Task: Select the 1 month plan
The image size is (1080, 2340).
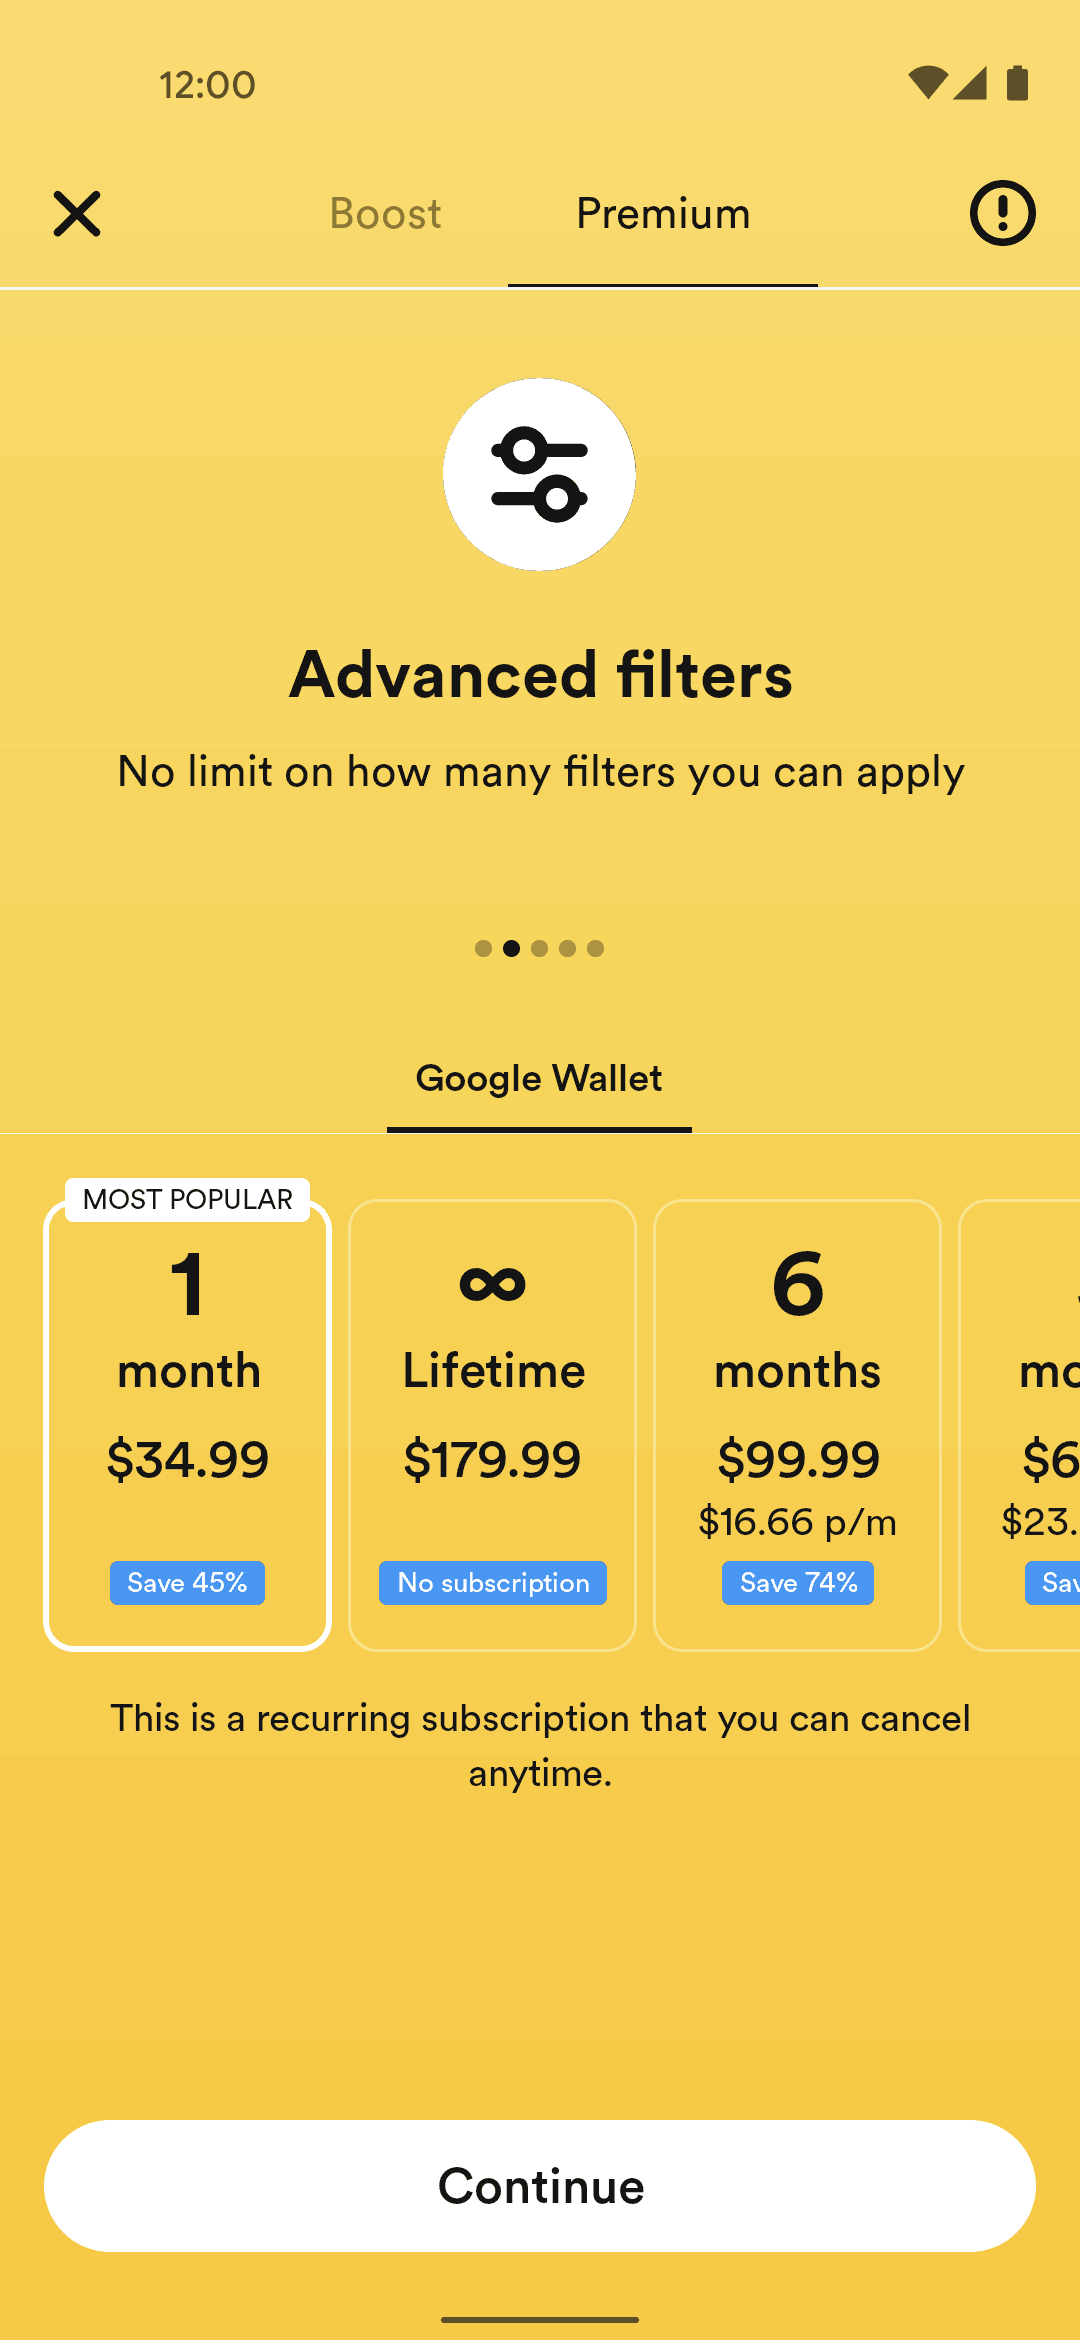Action: [187, 1420]
